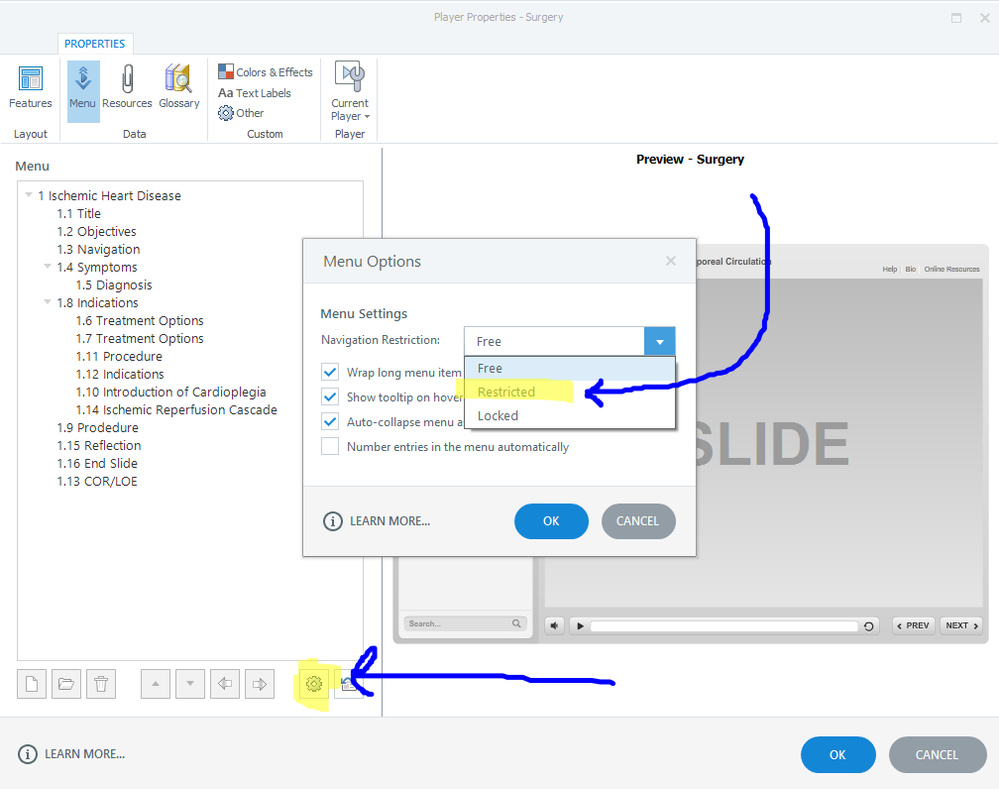Click OK in Player Properties window
The width and height of the screenshot is (999, 789).
838,755
